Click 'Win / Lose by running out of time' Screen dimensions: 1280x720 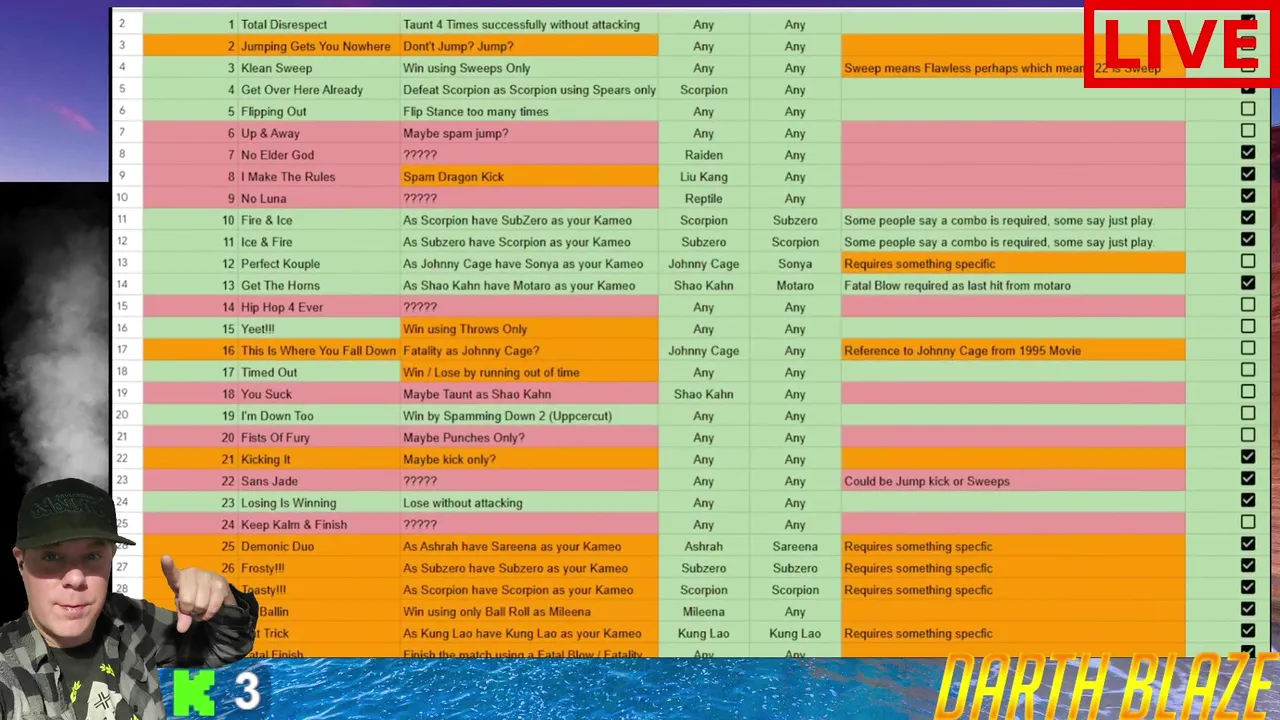529,372
